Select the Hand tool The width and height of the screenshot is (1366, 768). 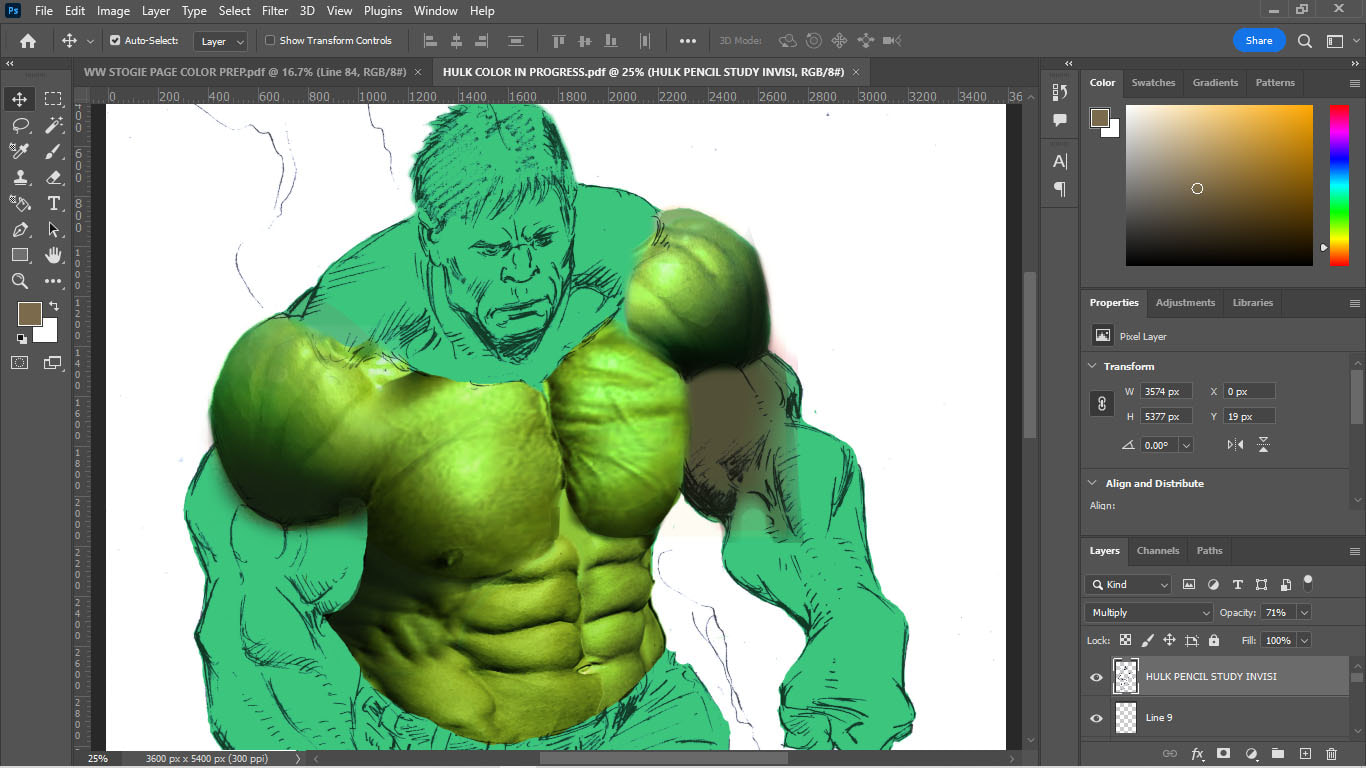[54, 255]
